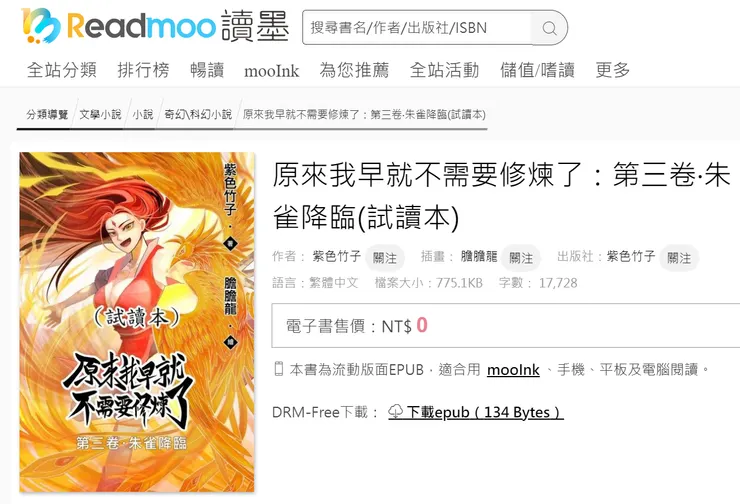Follow publisher 紫色竹子 with 關注 button
This screenshot has height=504, width=740.
click(679, 258)
